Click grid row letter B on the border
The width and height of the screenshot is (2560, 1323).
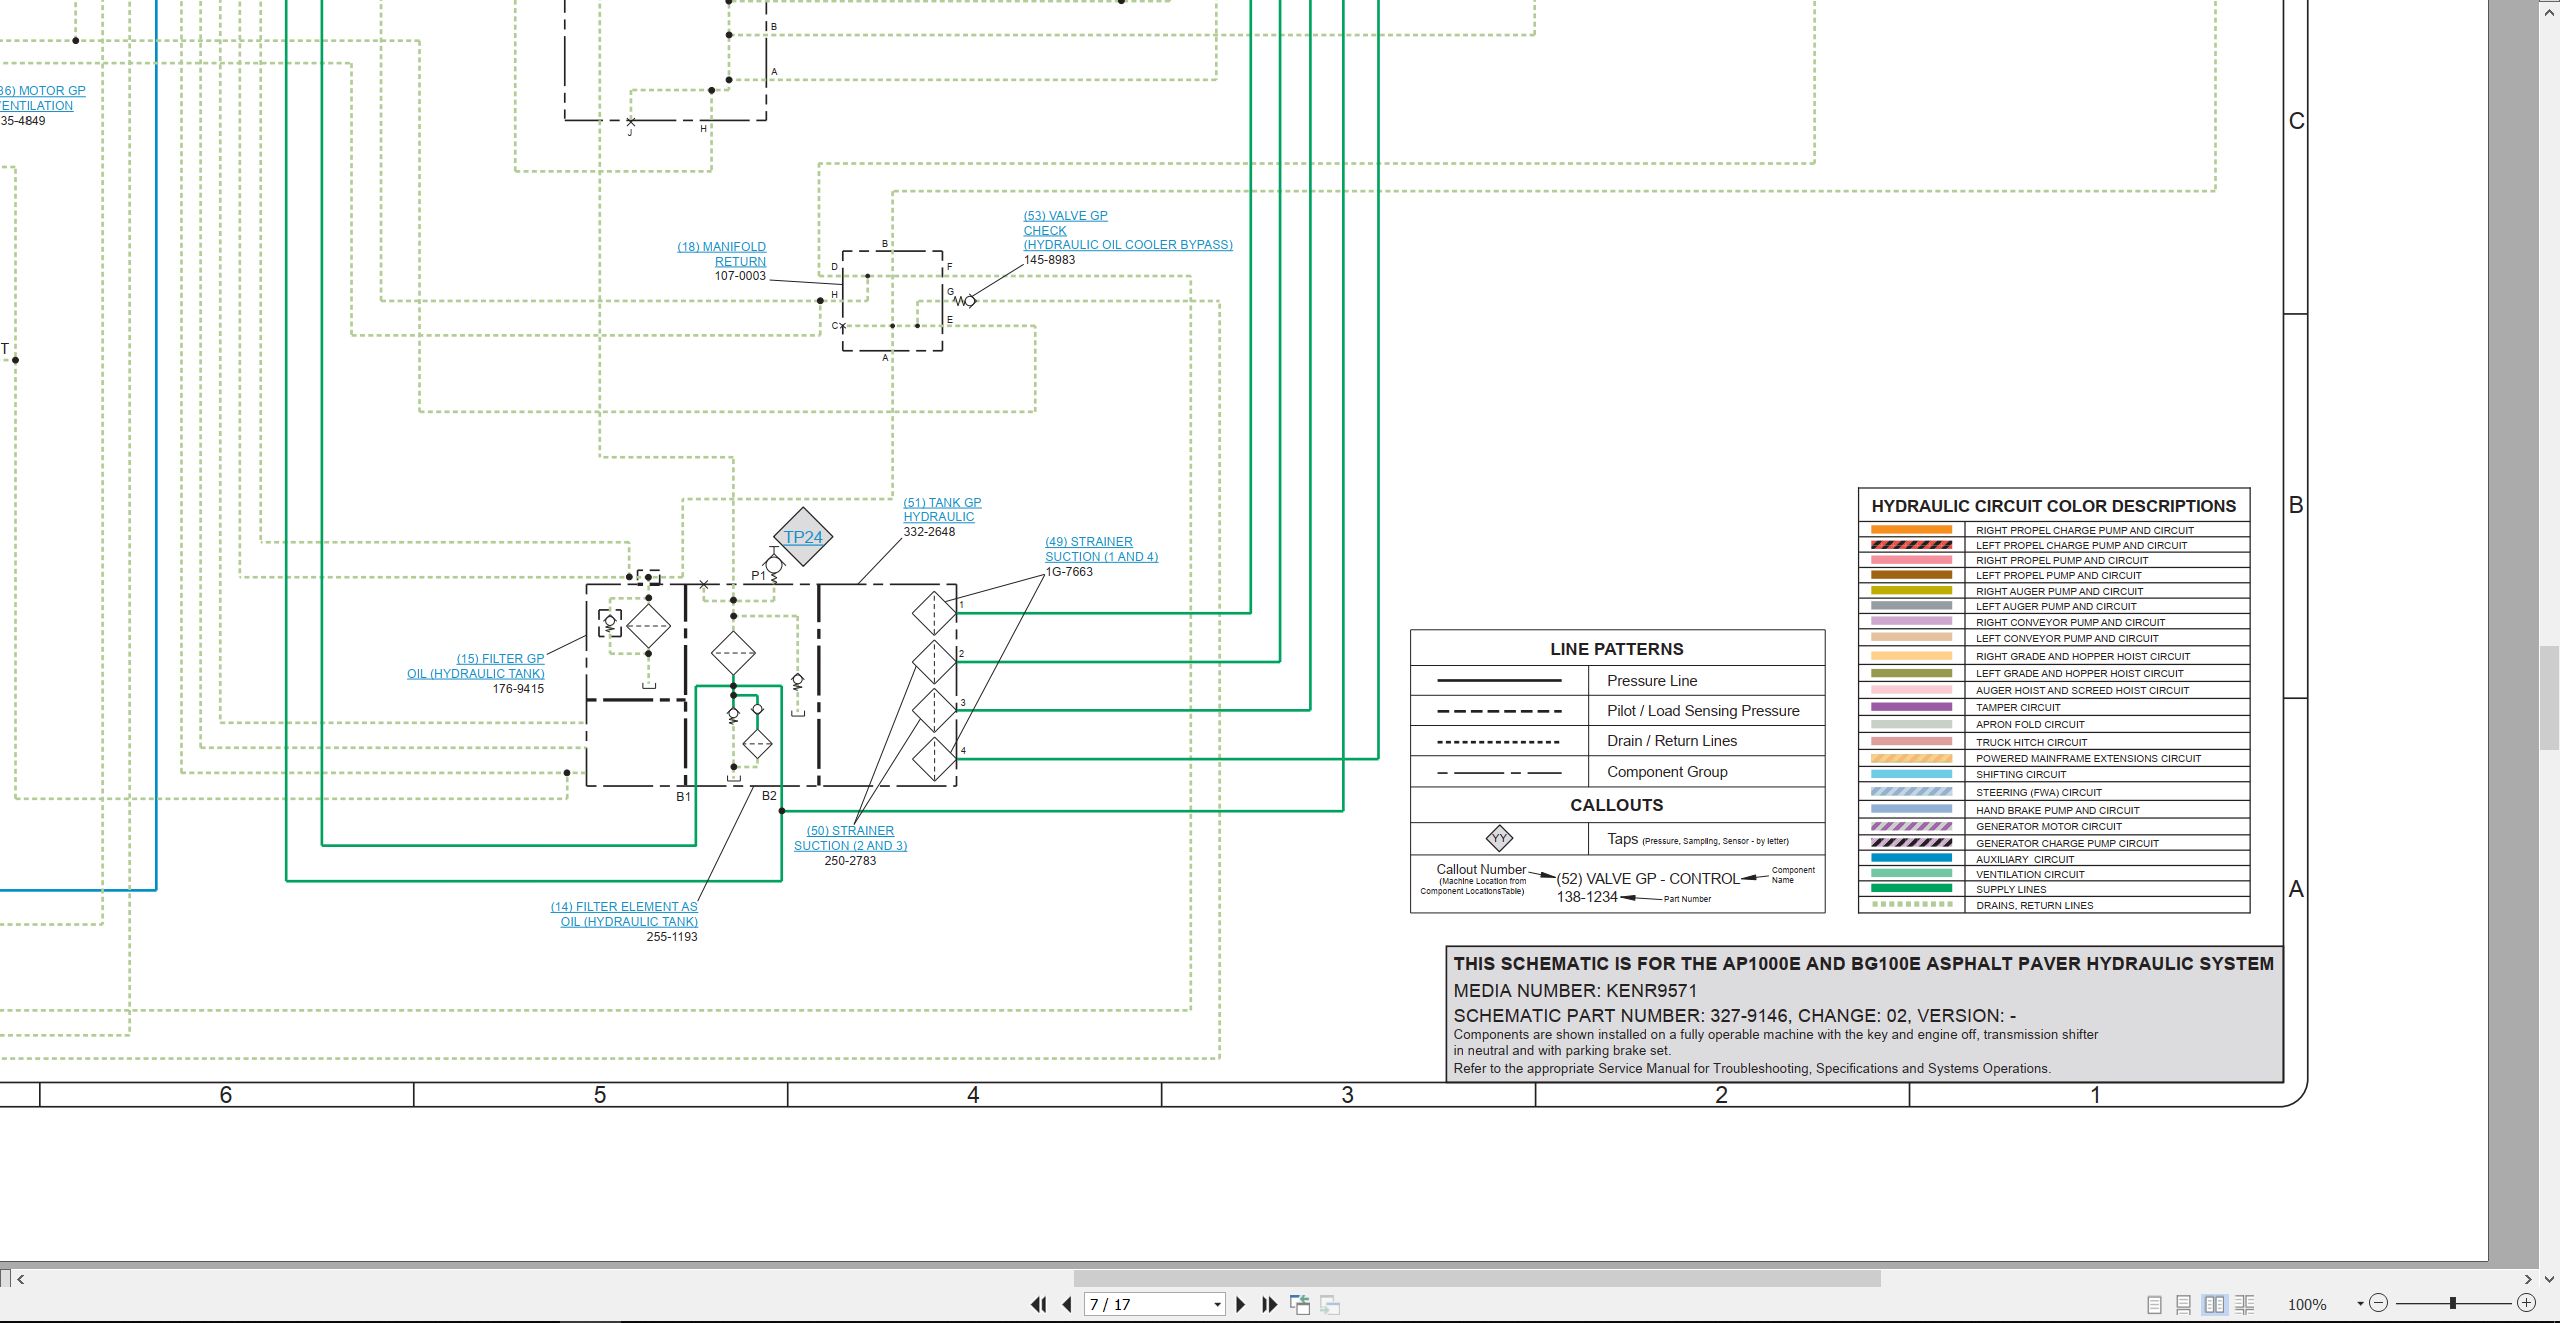(x=2296, y=505)
